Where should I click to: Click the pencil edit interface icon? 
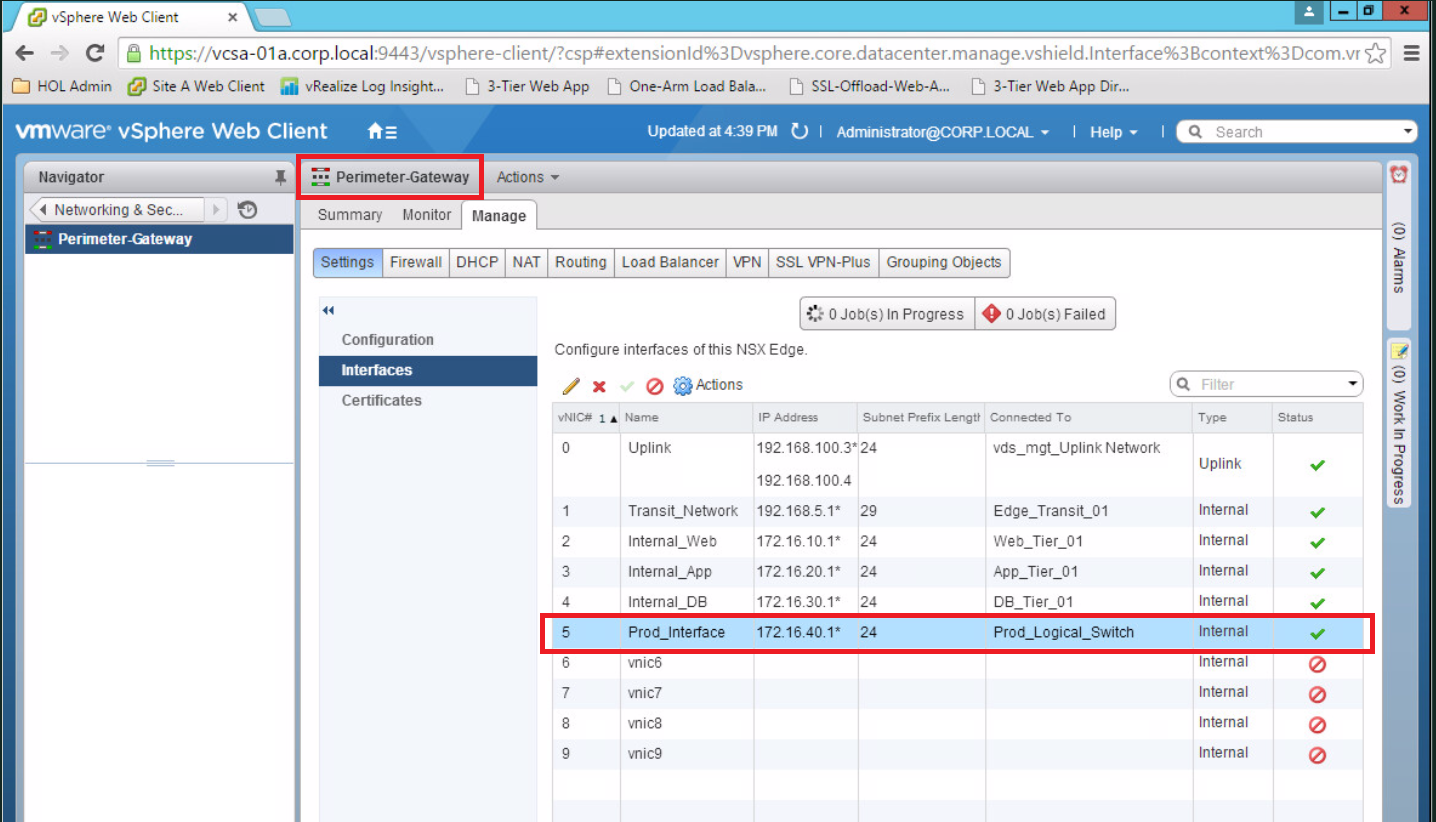click(x=571, y=386)
